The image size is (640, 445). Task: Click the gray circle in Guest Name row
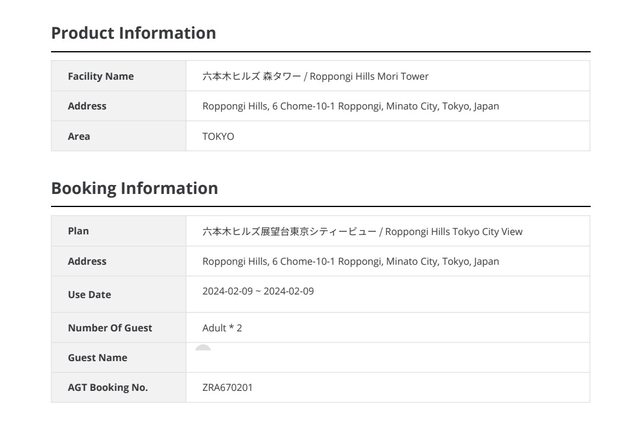(203, 349)
